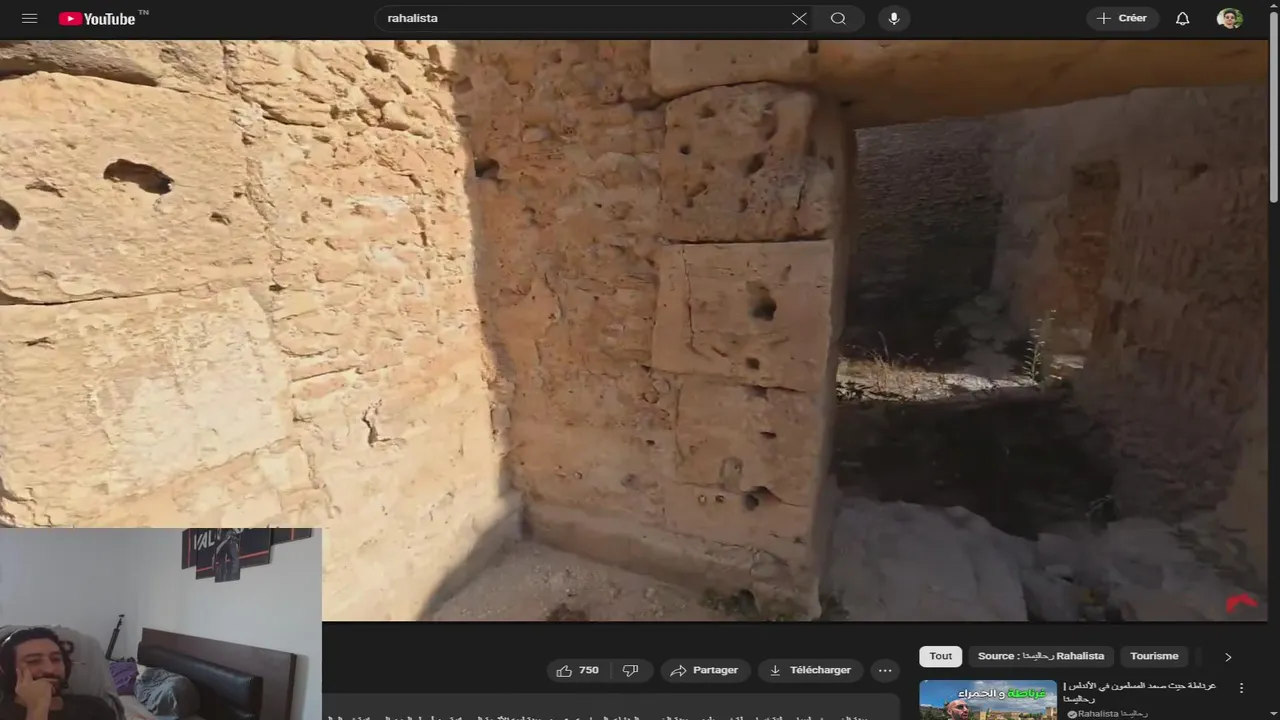
Task: Click the Arabic title of recommended video
Action: tap(1140, 691)
